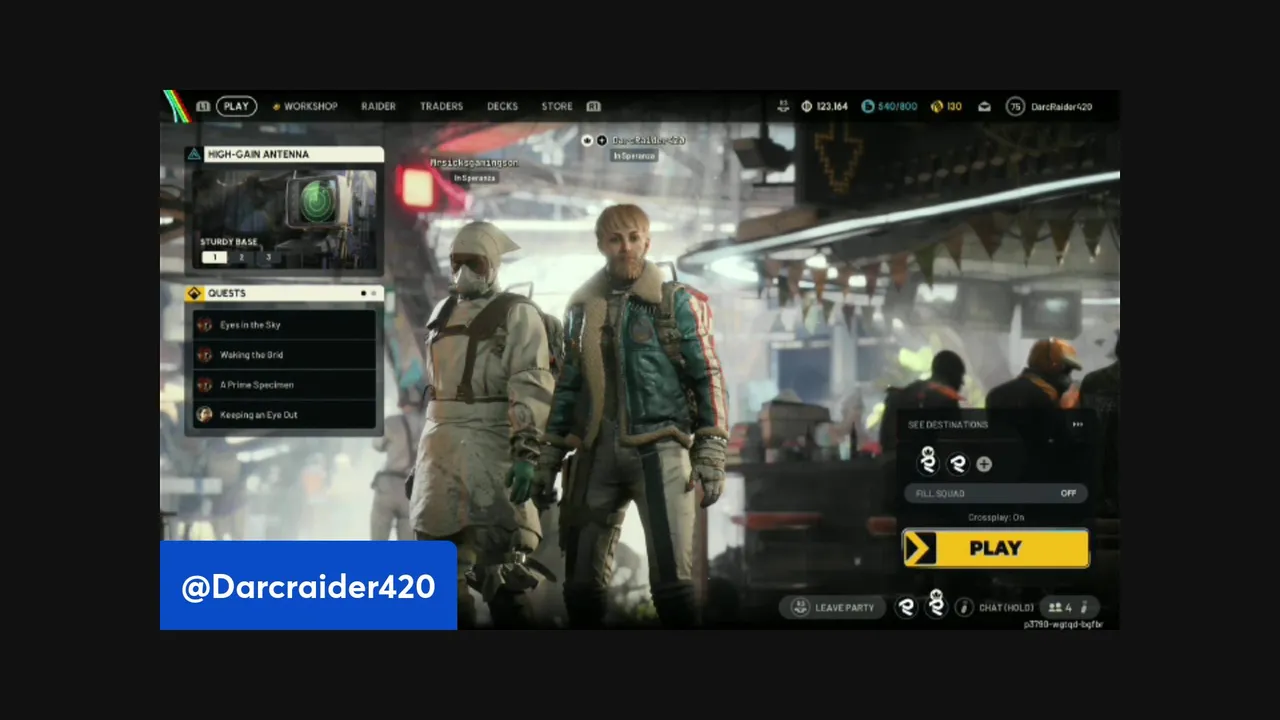The height and width of the screenshot is (720, 1280).
Task: Click the CHAT (HOLD) label
Action: point(1006,607)
